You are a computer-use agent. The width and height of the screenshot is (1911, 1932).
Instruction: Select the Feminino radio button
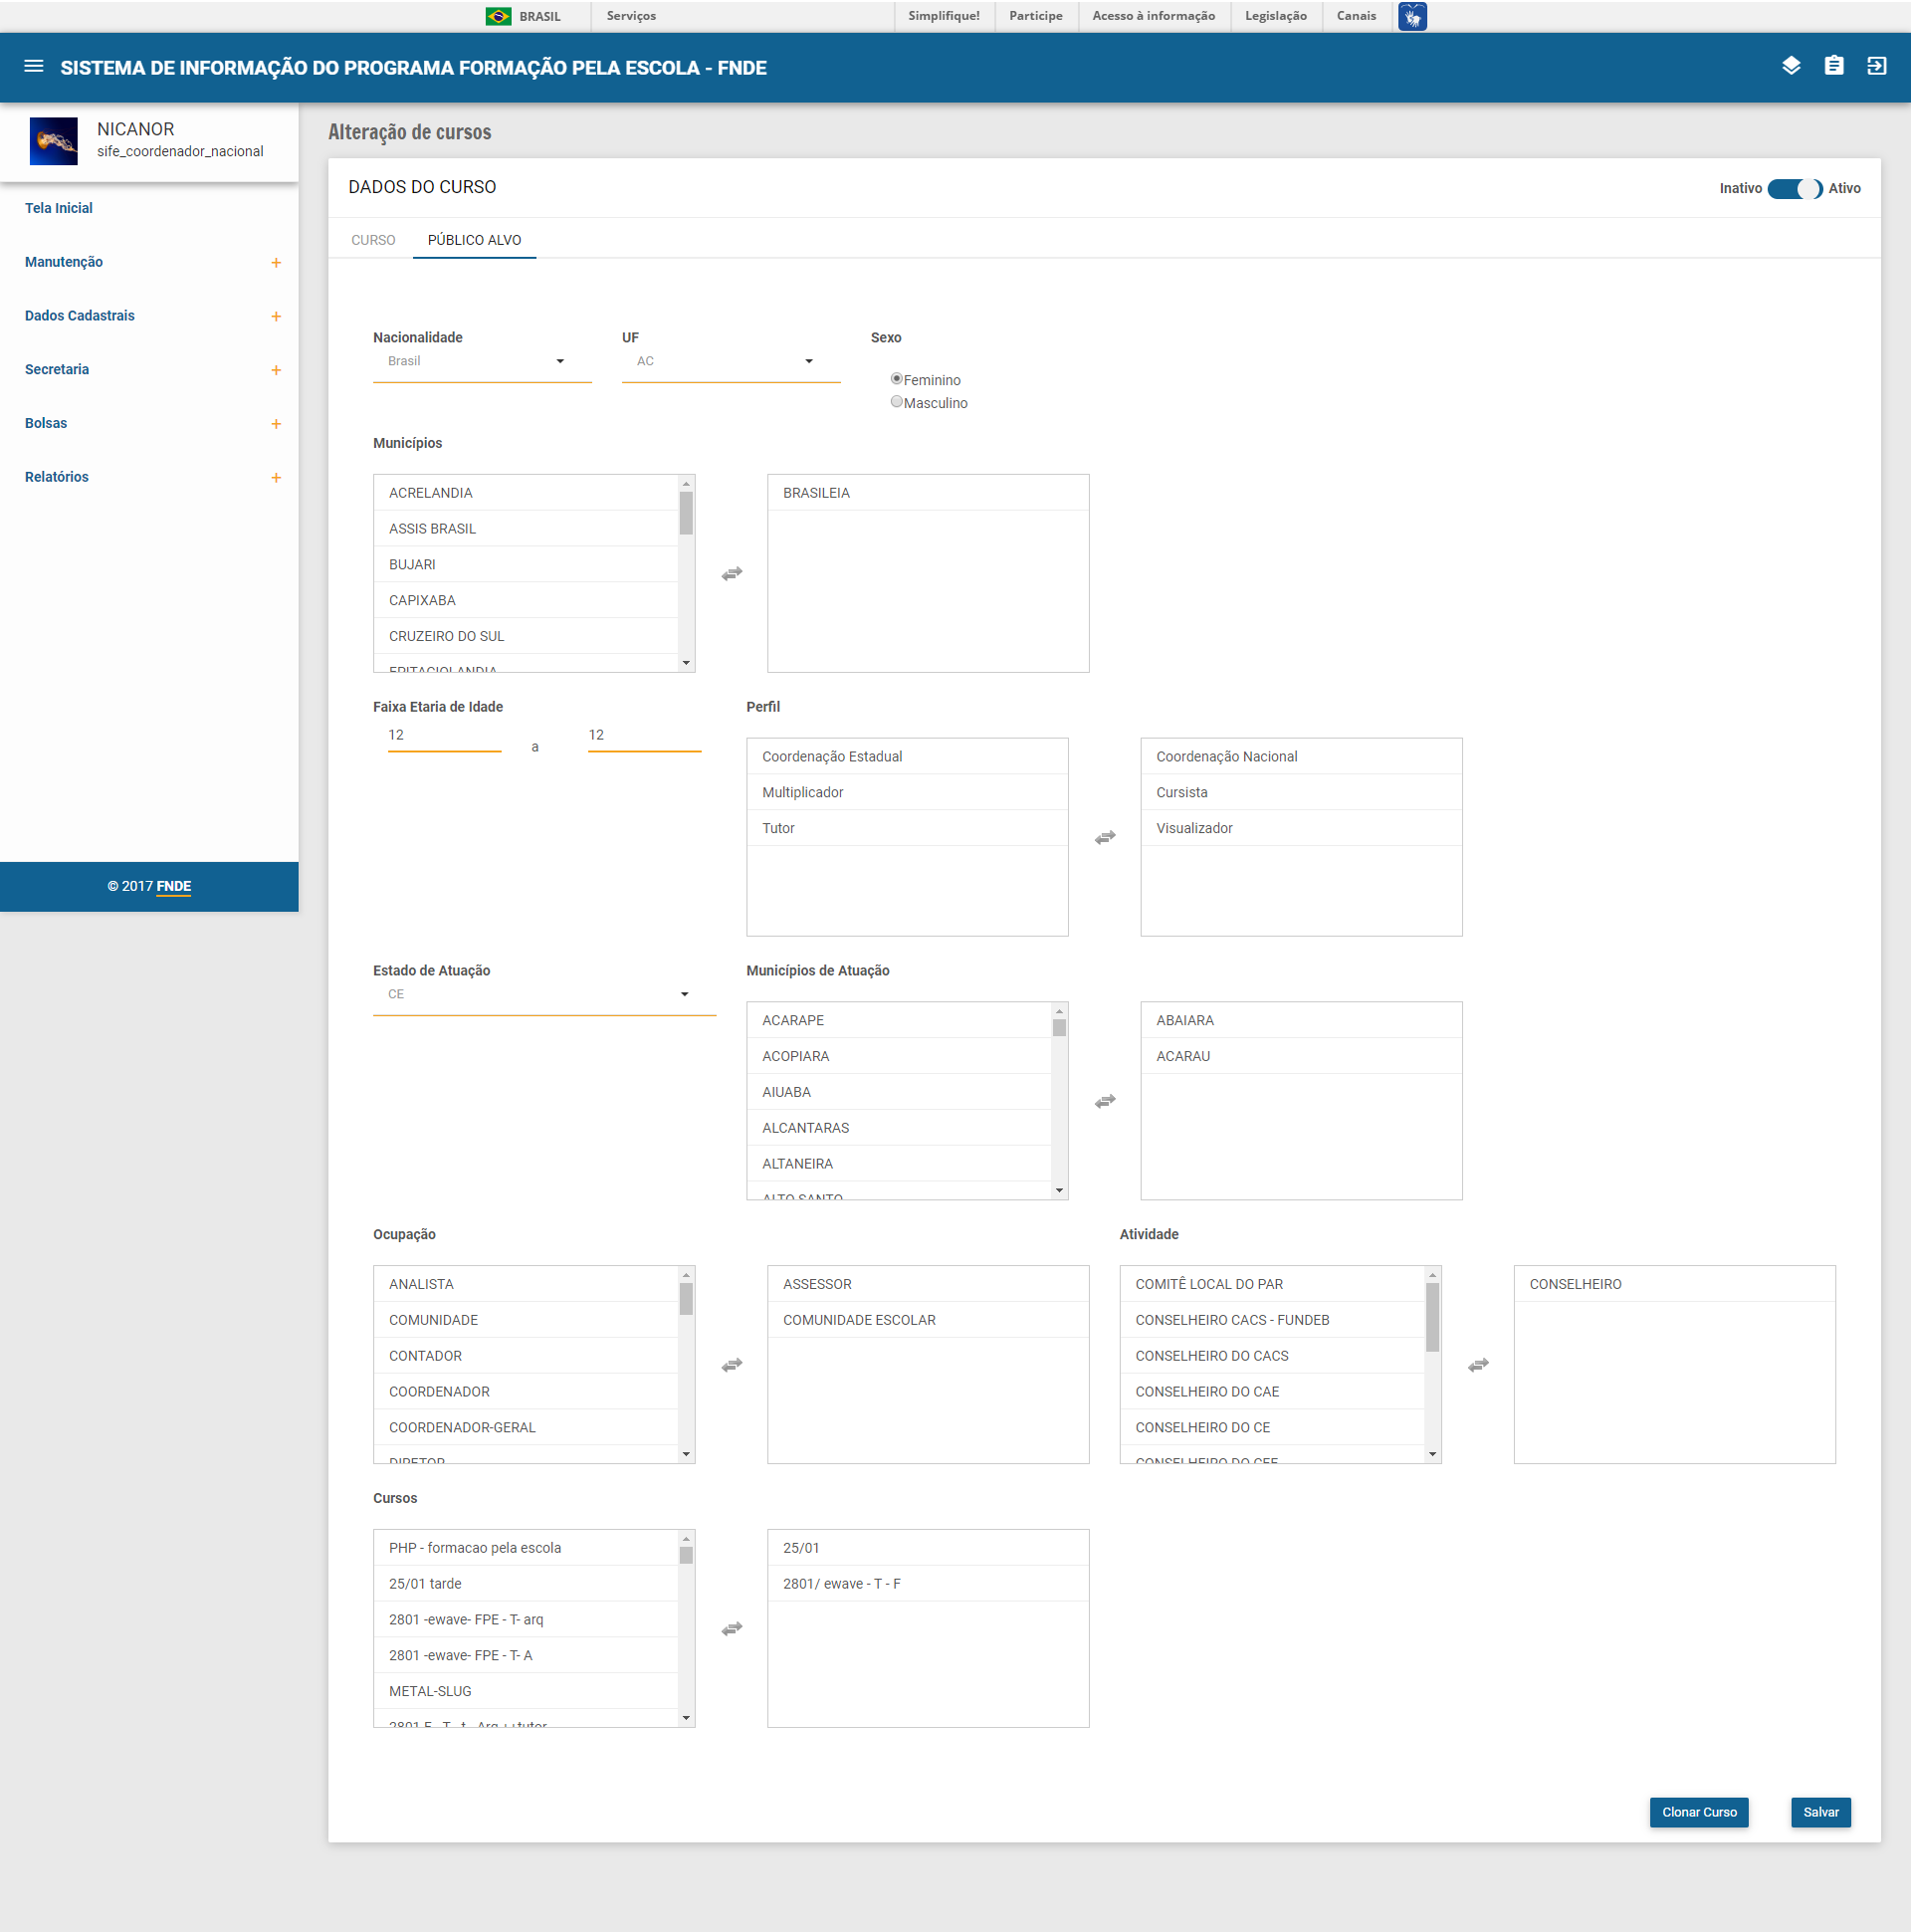click(x=896, y=379)
